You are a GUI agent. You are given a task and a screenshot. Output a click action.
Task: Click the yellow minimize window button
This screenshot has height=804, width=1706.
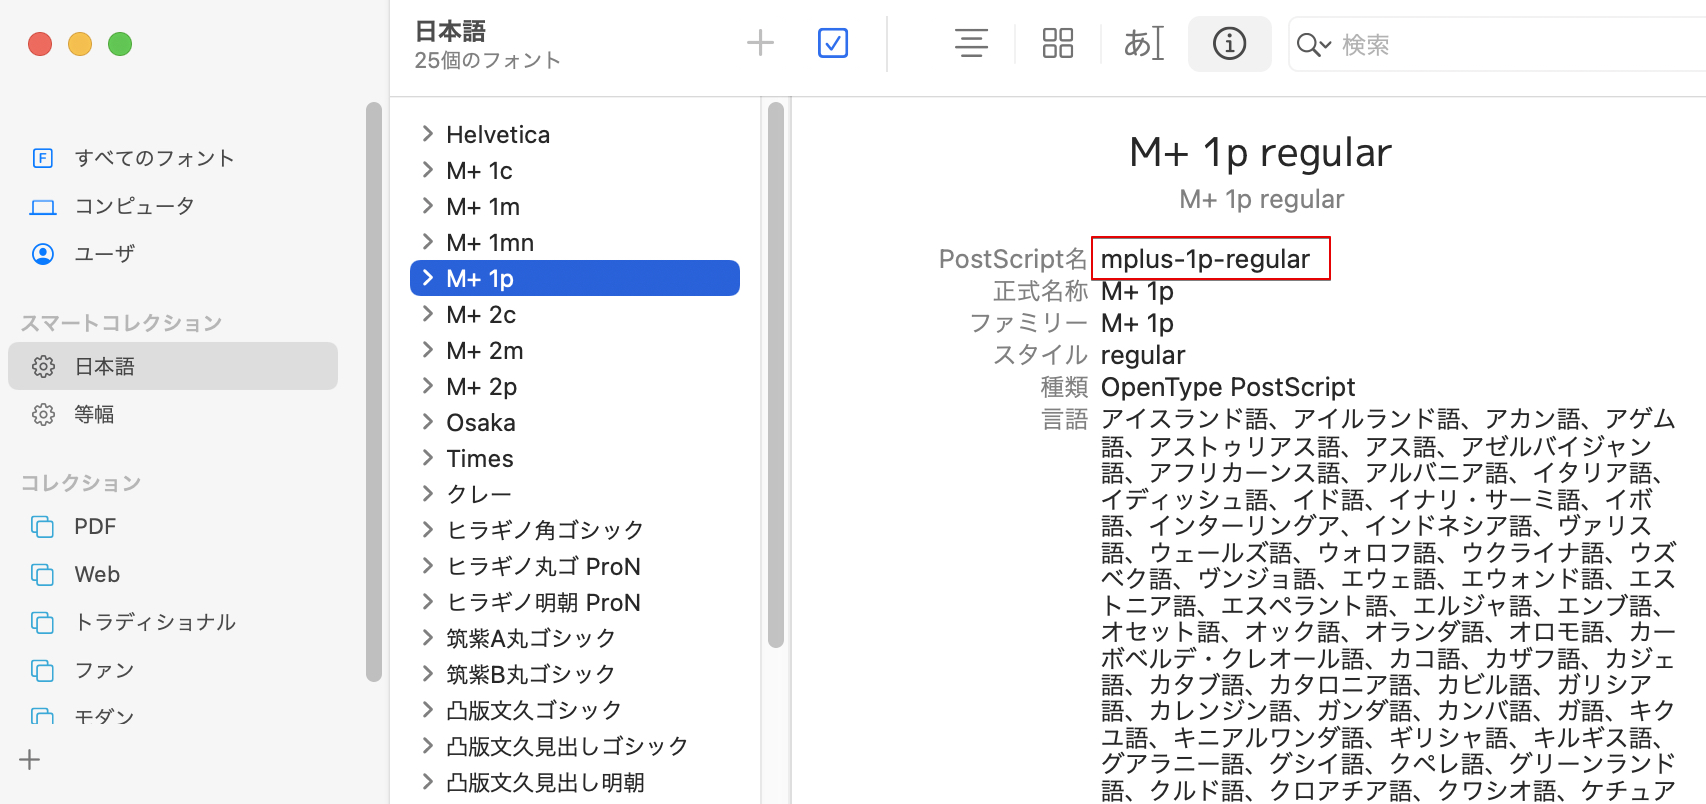tap(80, 44)
